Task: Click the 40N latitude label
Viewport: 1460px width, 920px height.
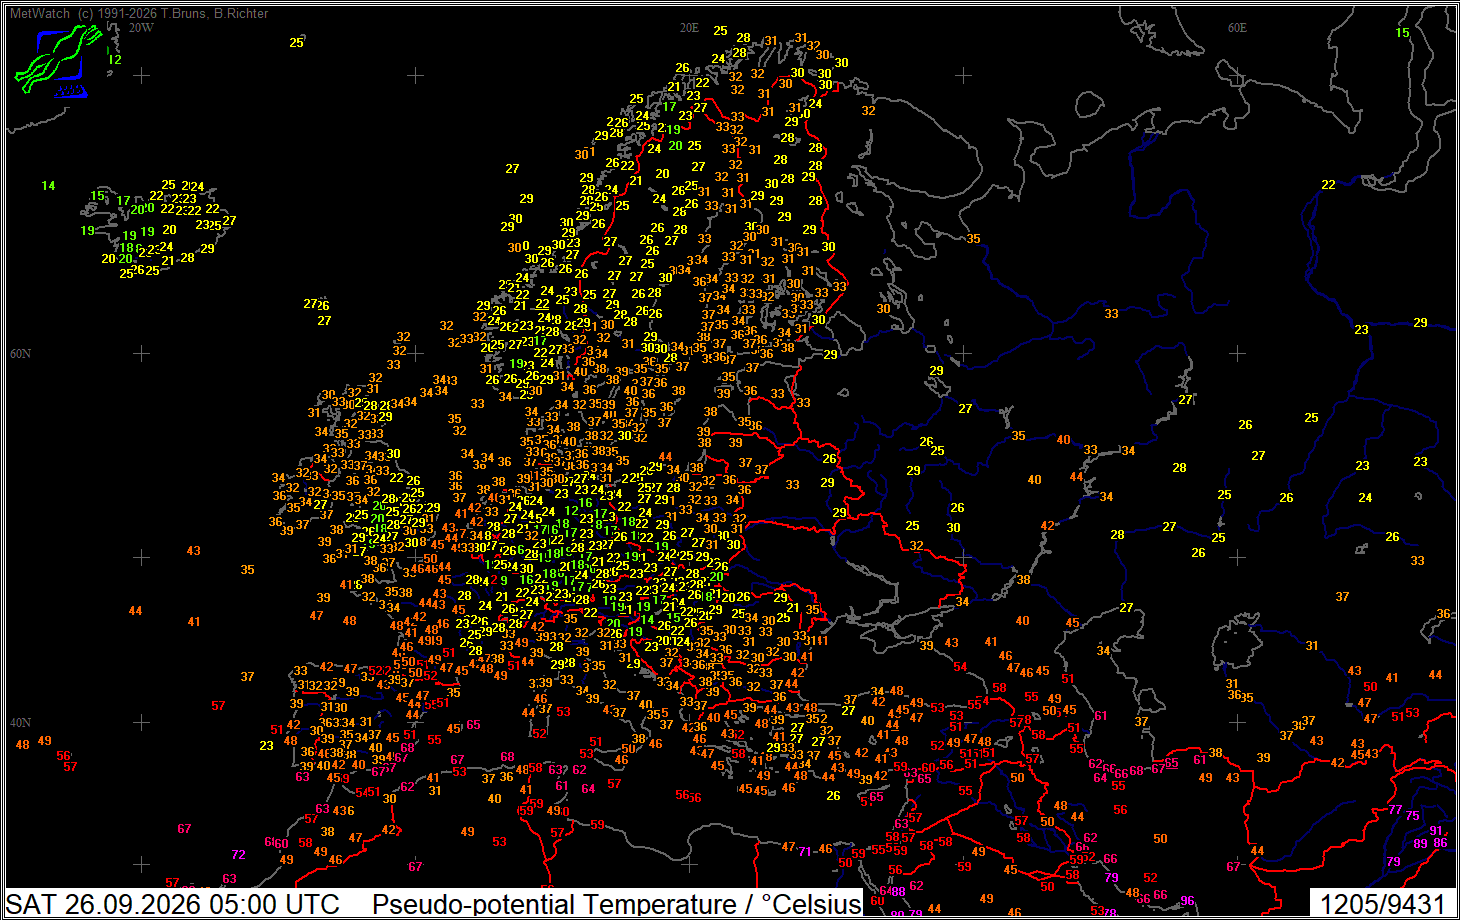Action: tap(20, 723)
